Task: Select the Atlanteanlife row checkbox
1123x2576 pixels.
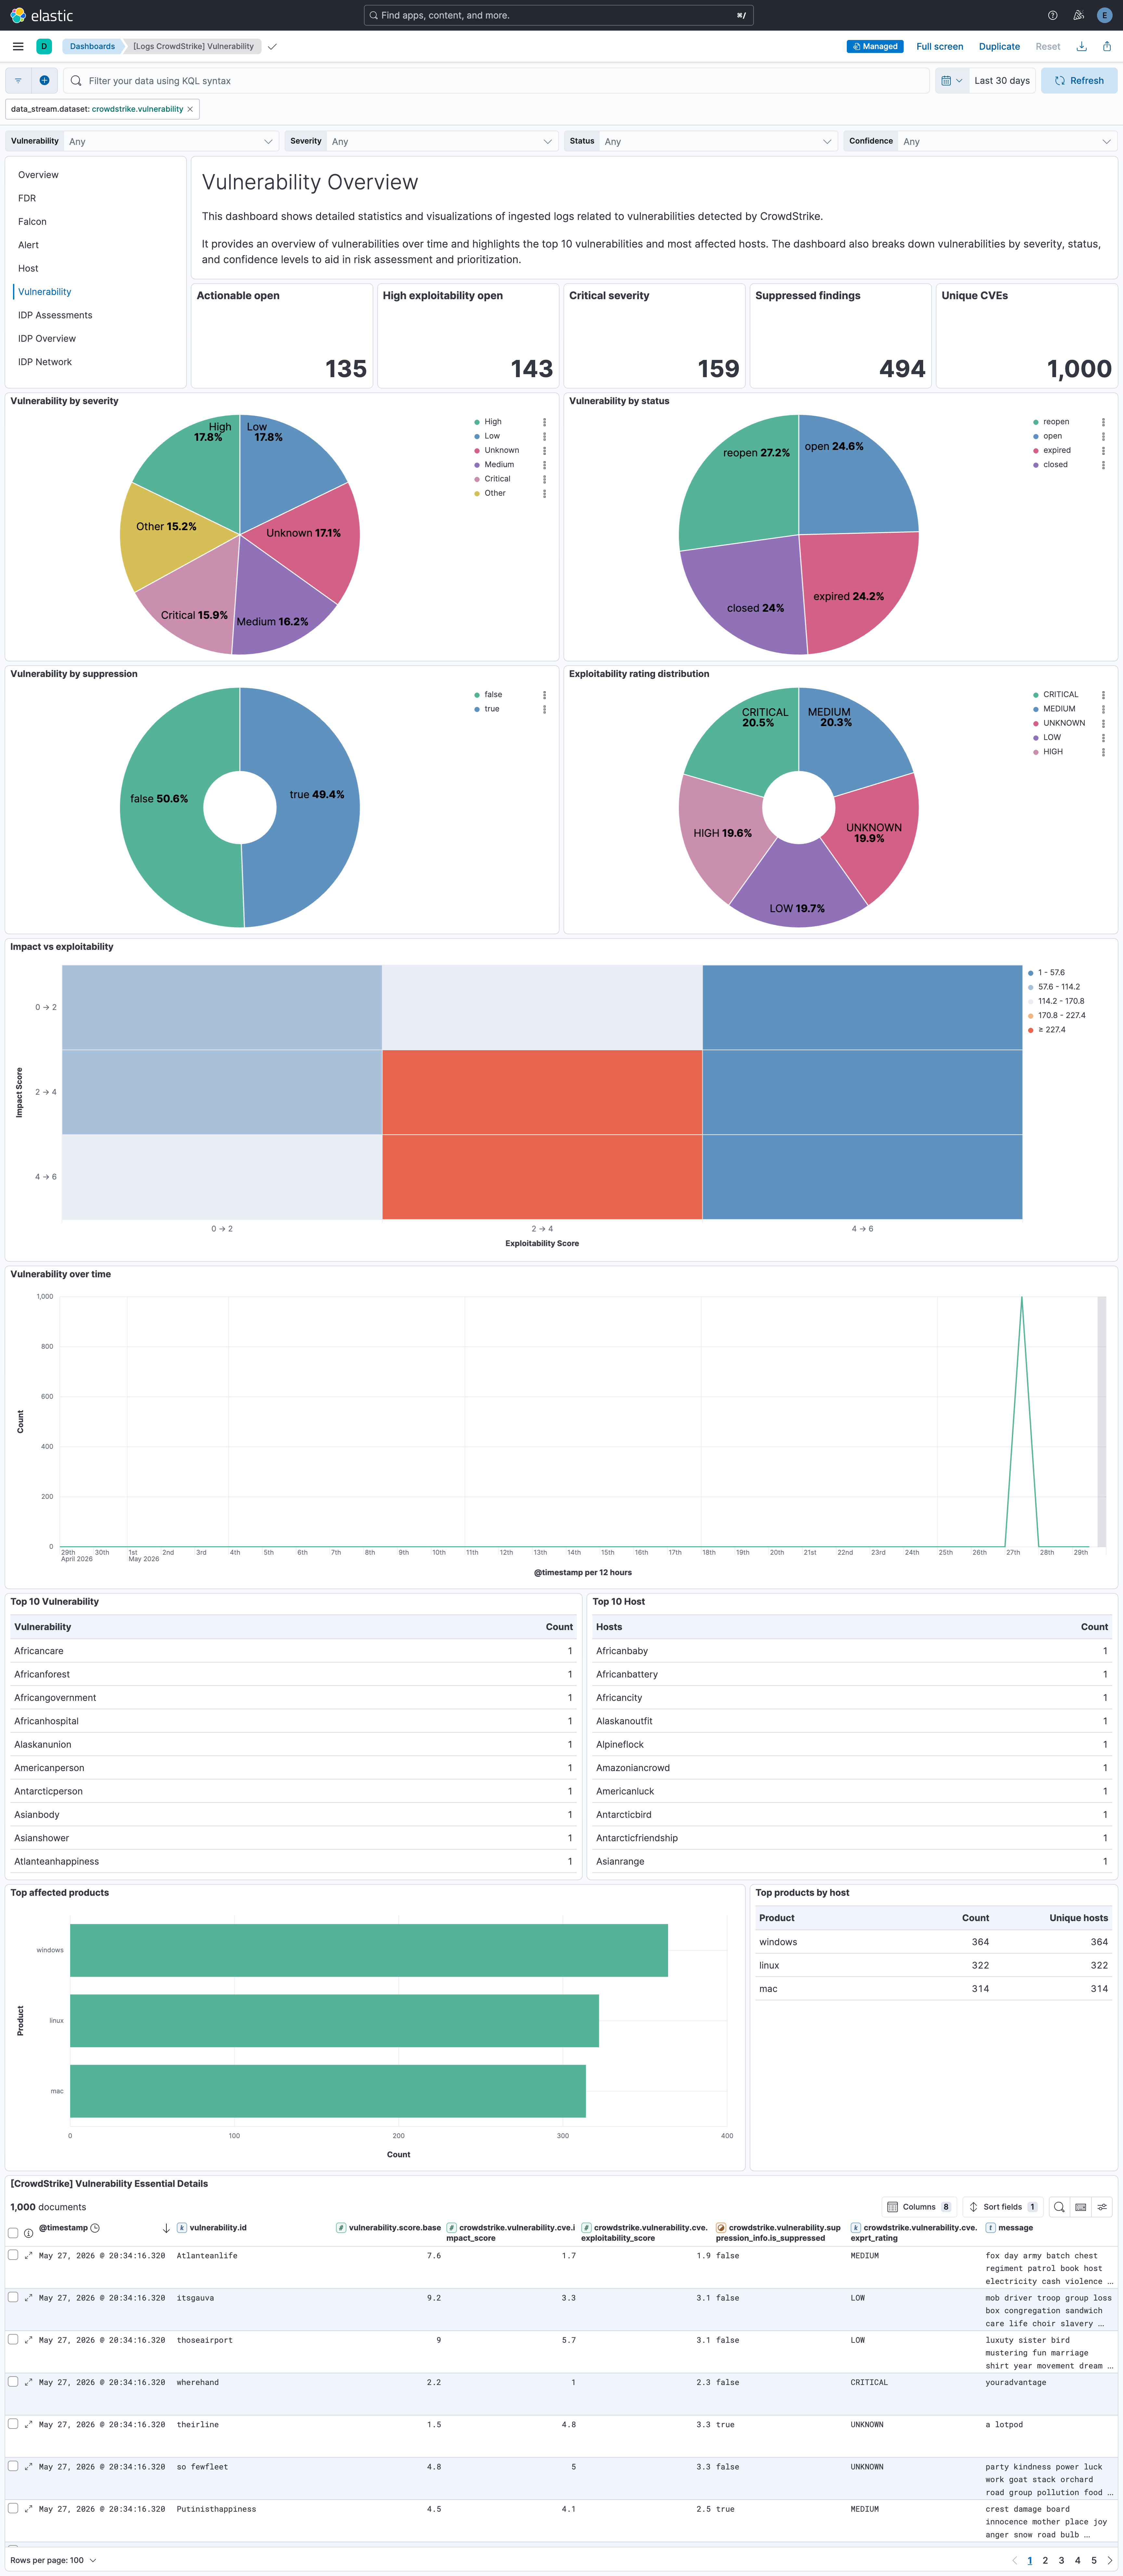Action: point(13,2255)
